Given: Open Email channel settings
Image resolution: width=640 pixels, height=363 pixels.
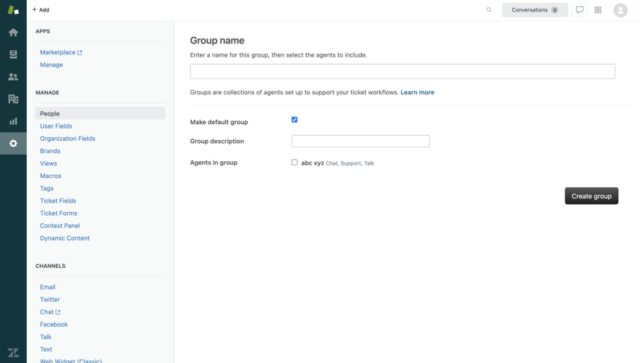Looking at the screenshot, I should pos(47,287).
